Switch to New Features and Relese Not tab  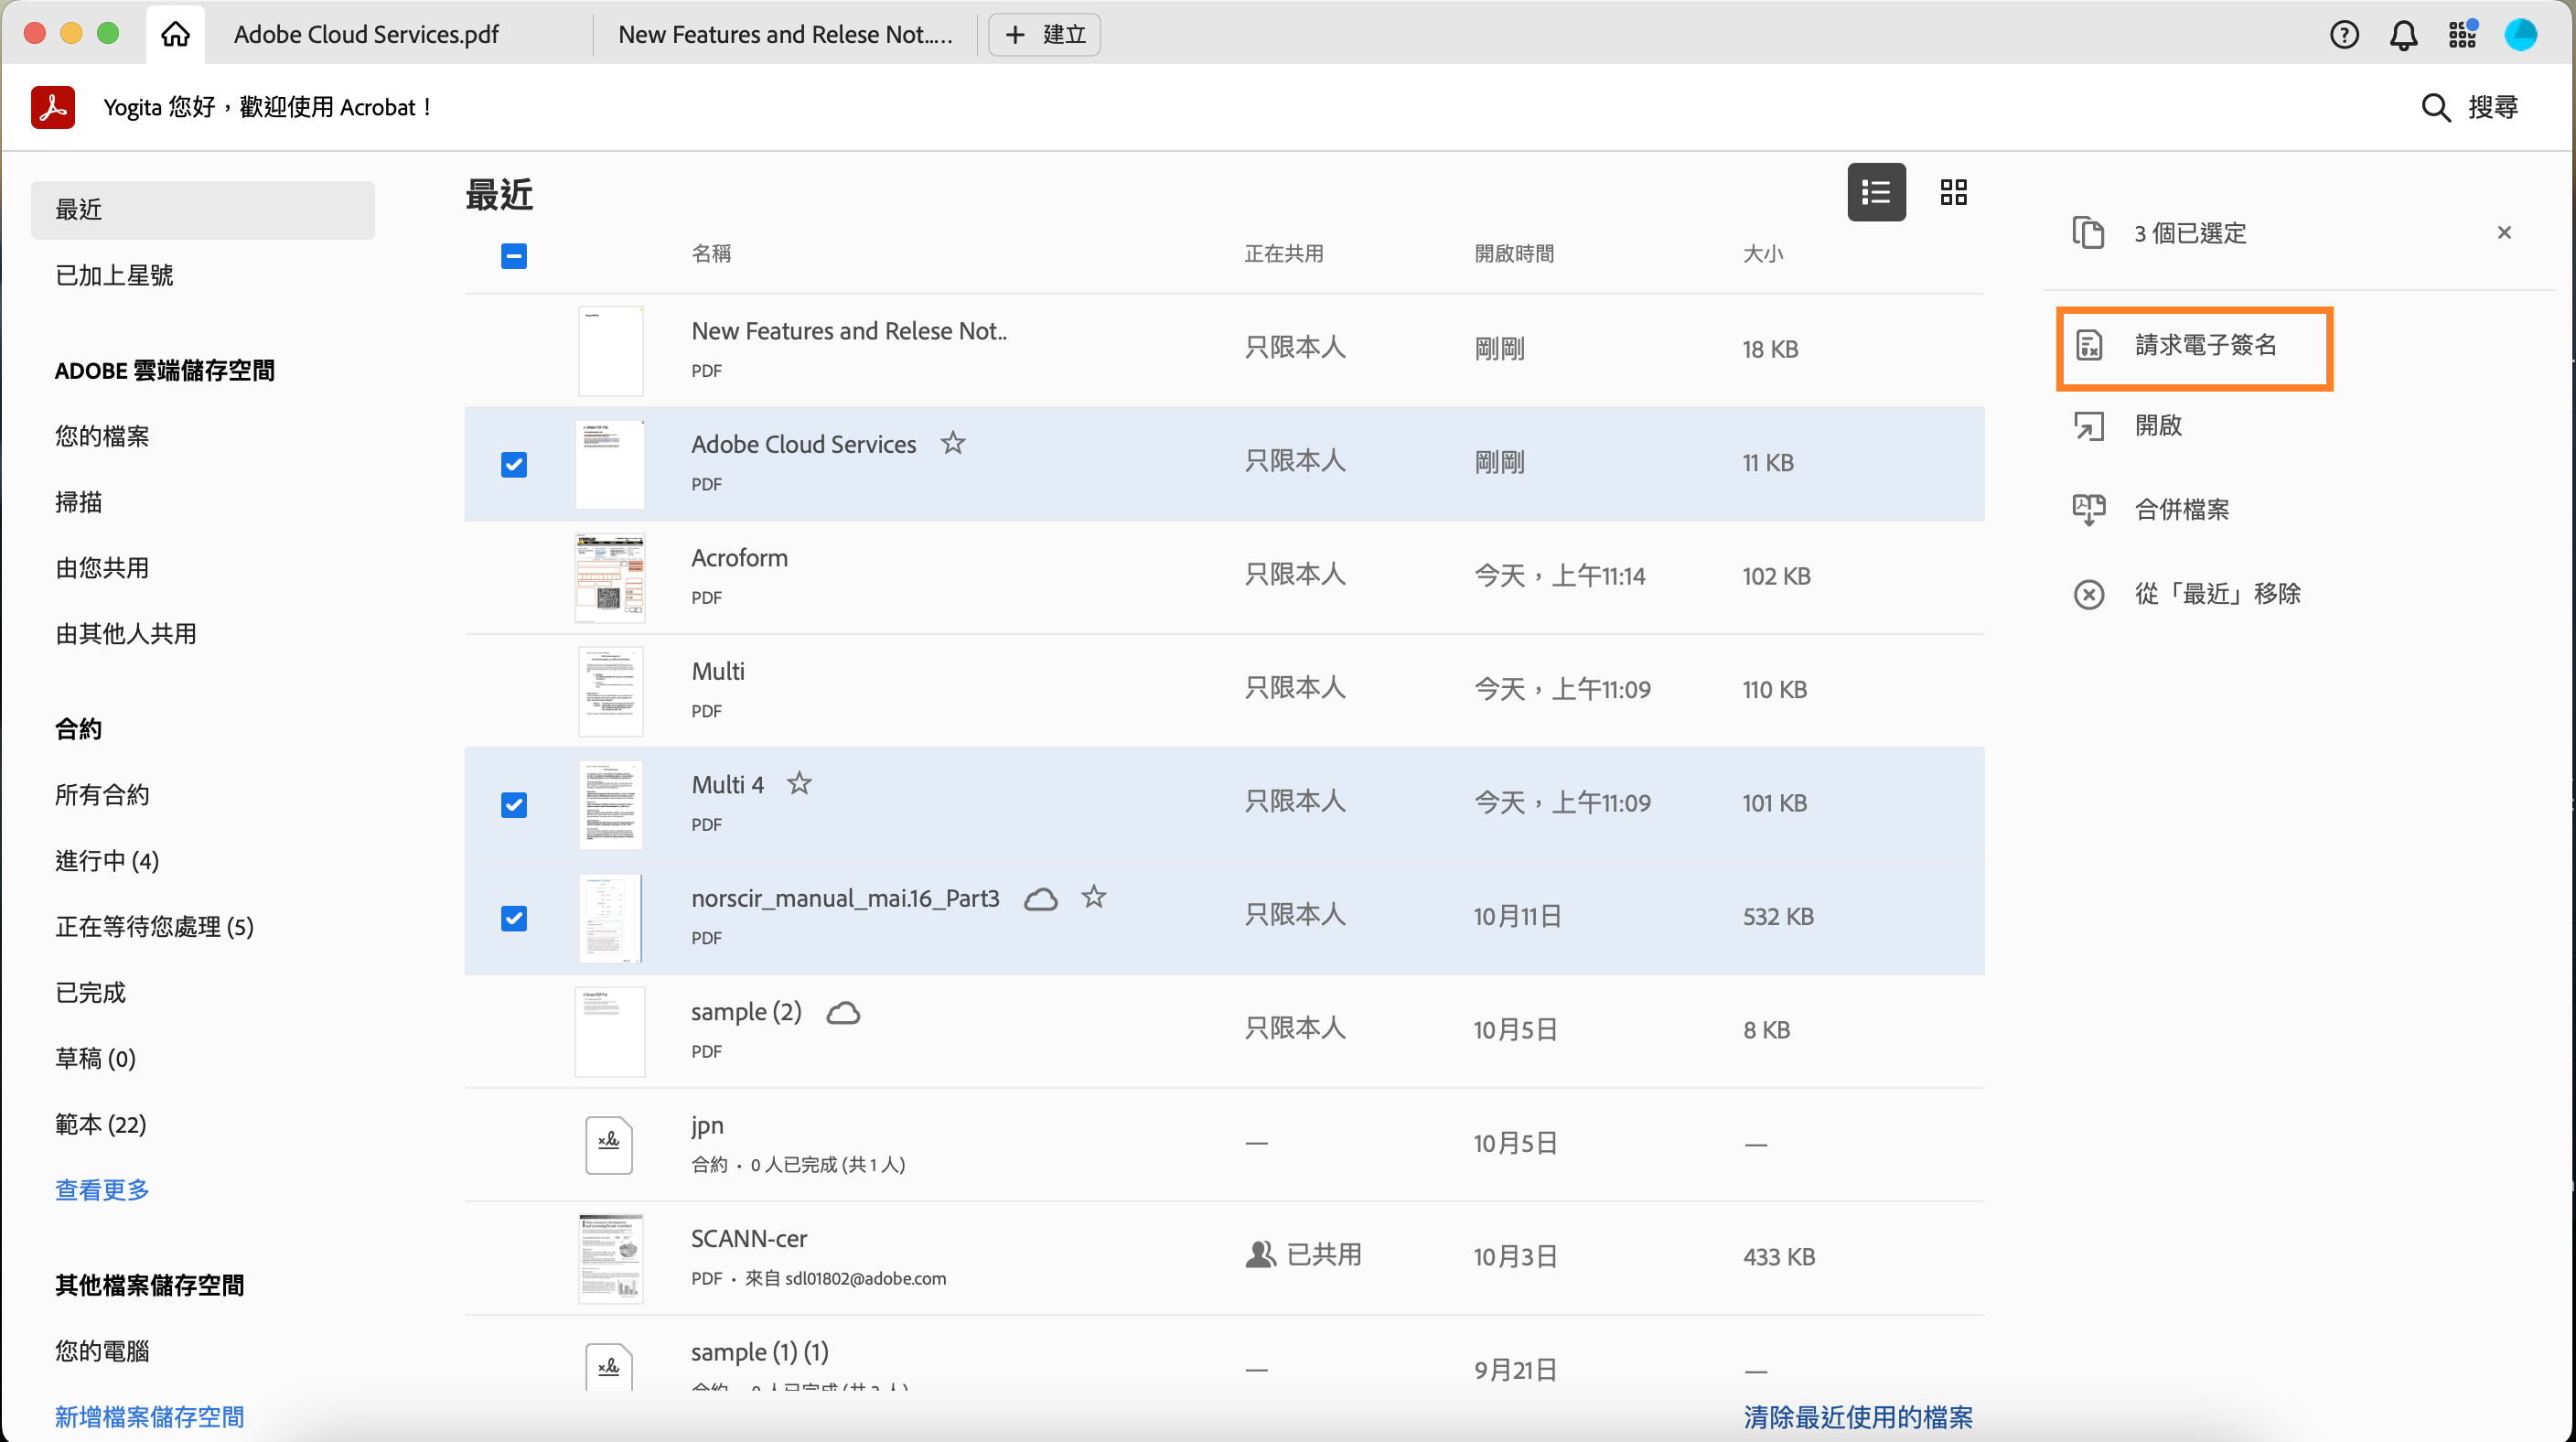(784, 35)
